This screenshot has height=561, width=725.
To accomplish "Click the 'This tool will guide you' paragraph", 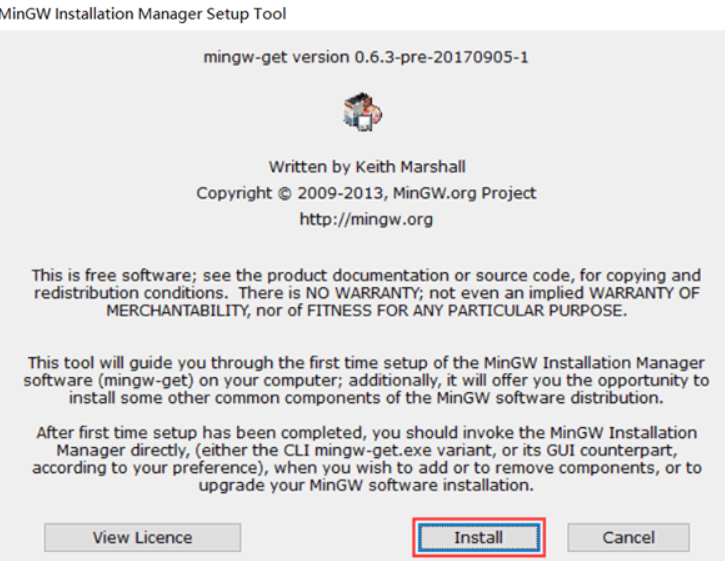I will (366, 380).
